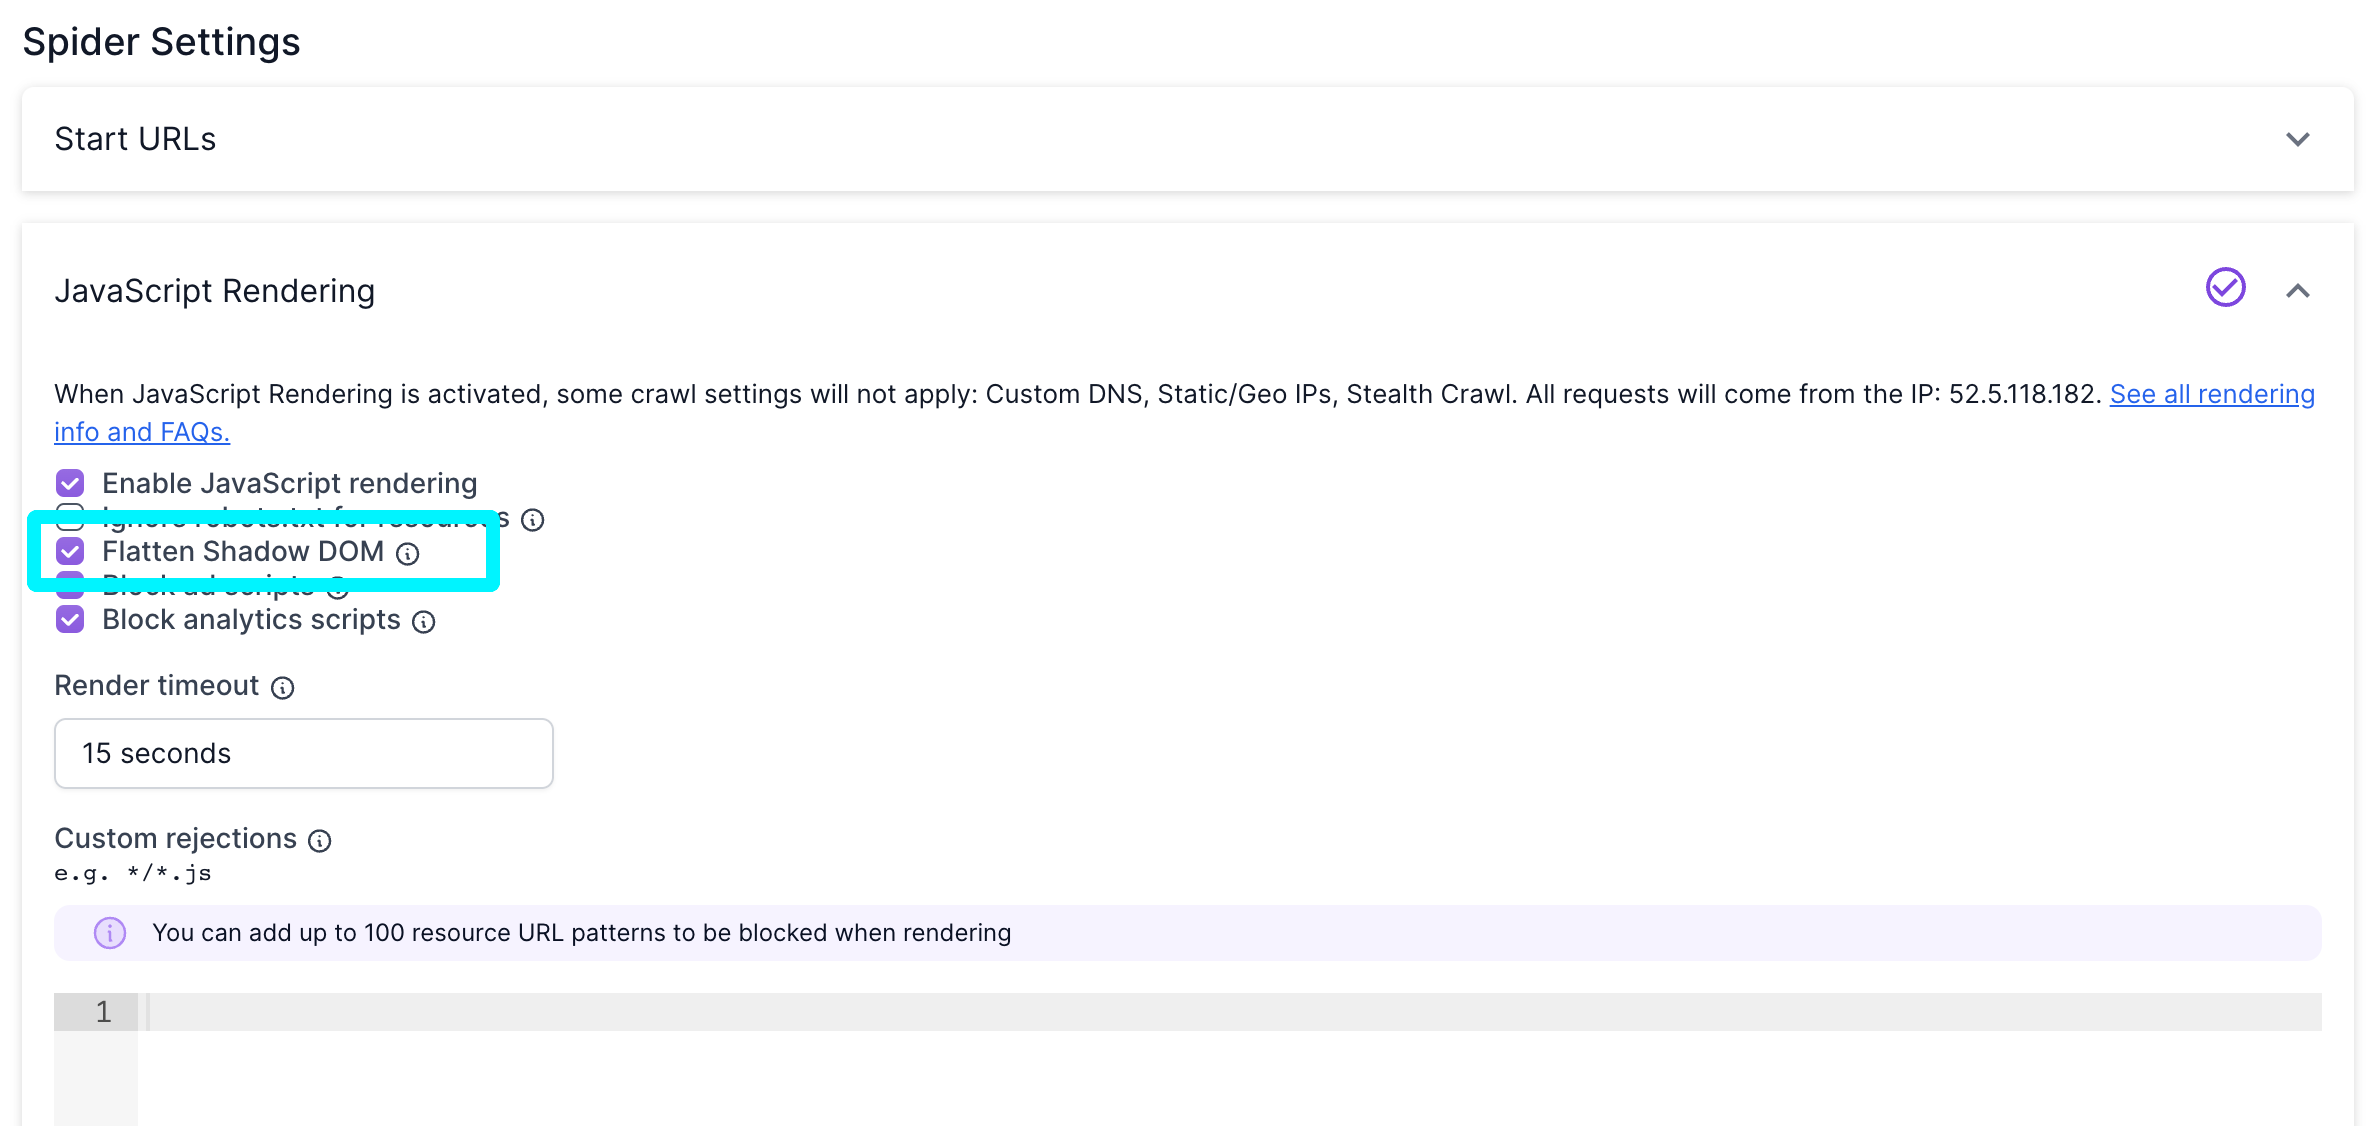
Task: Uncheck Block ad scripts
Action: coord(70,585)
